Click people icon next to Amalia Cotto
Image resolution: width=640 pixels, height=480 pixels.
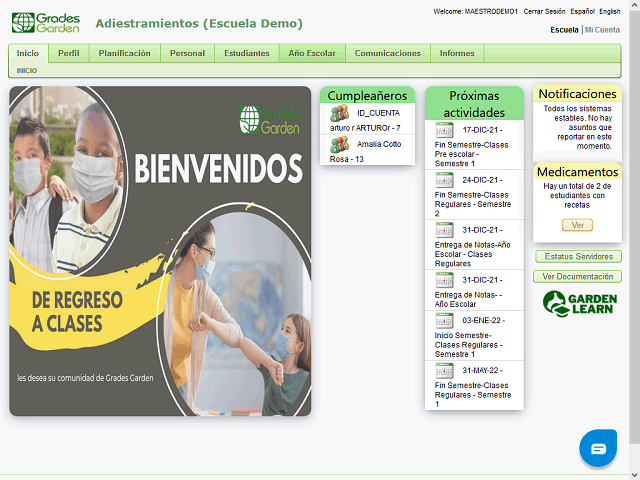tap(339, 144)
